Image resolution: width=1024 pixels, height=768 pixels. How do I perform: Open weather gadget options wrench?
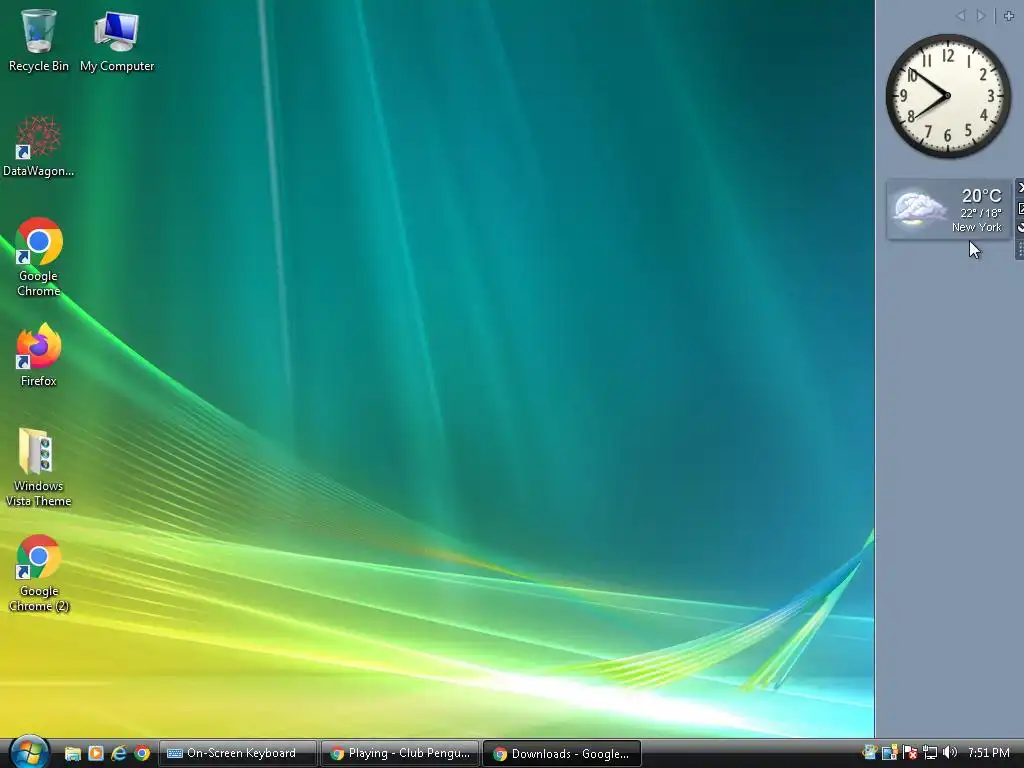point(1020,227)
